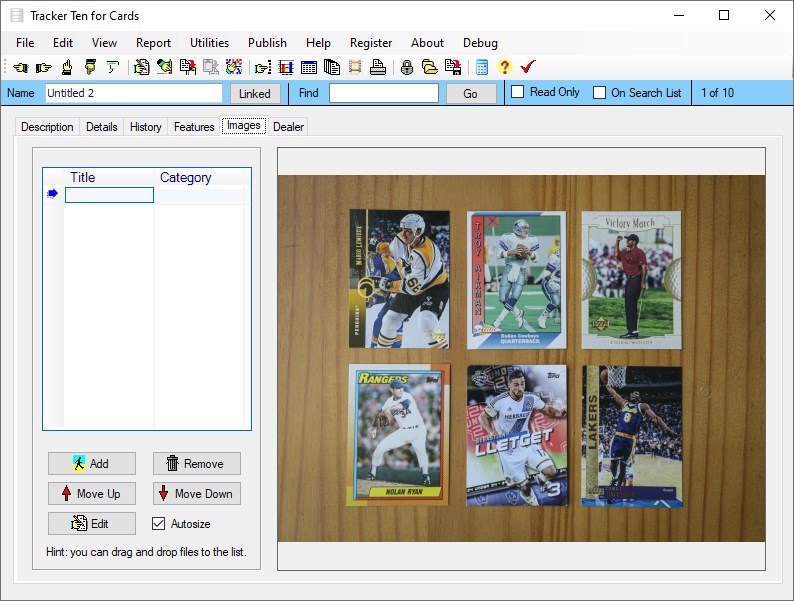Open the File menu
Screen dimensions: 794x601
(25, 43)
